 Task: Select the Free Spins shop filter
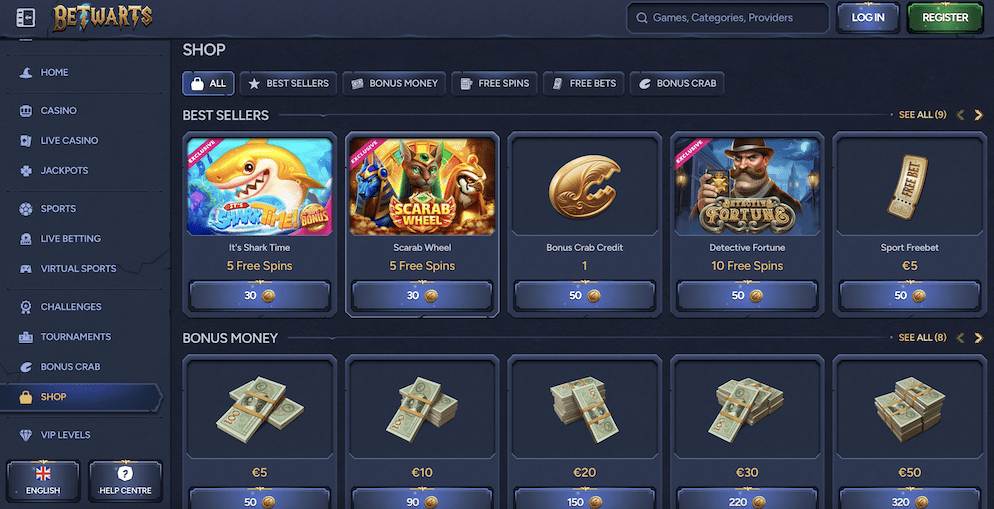coord(494,83)
